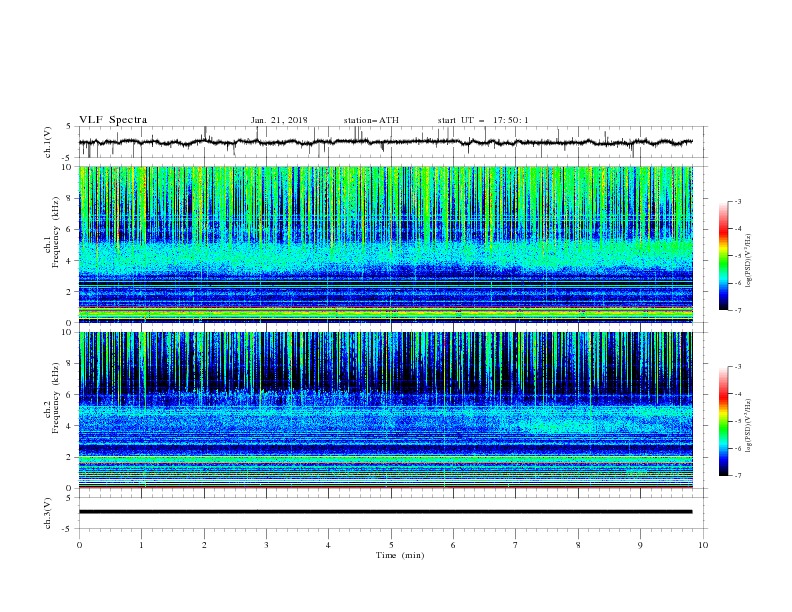The width and height of the screenshot is (792, 612).
Task: Click the ch.2 colorbar "log(PSD)(V²/Hz)" label
Action: [748, 426]
